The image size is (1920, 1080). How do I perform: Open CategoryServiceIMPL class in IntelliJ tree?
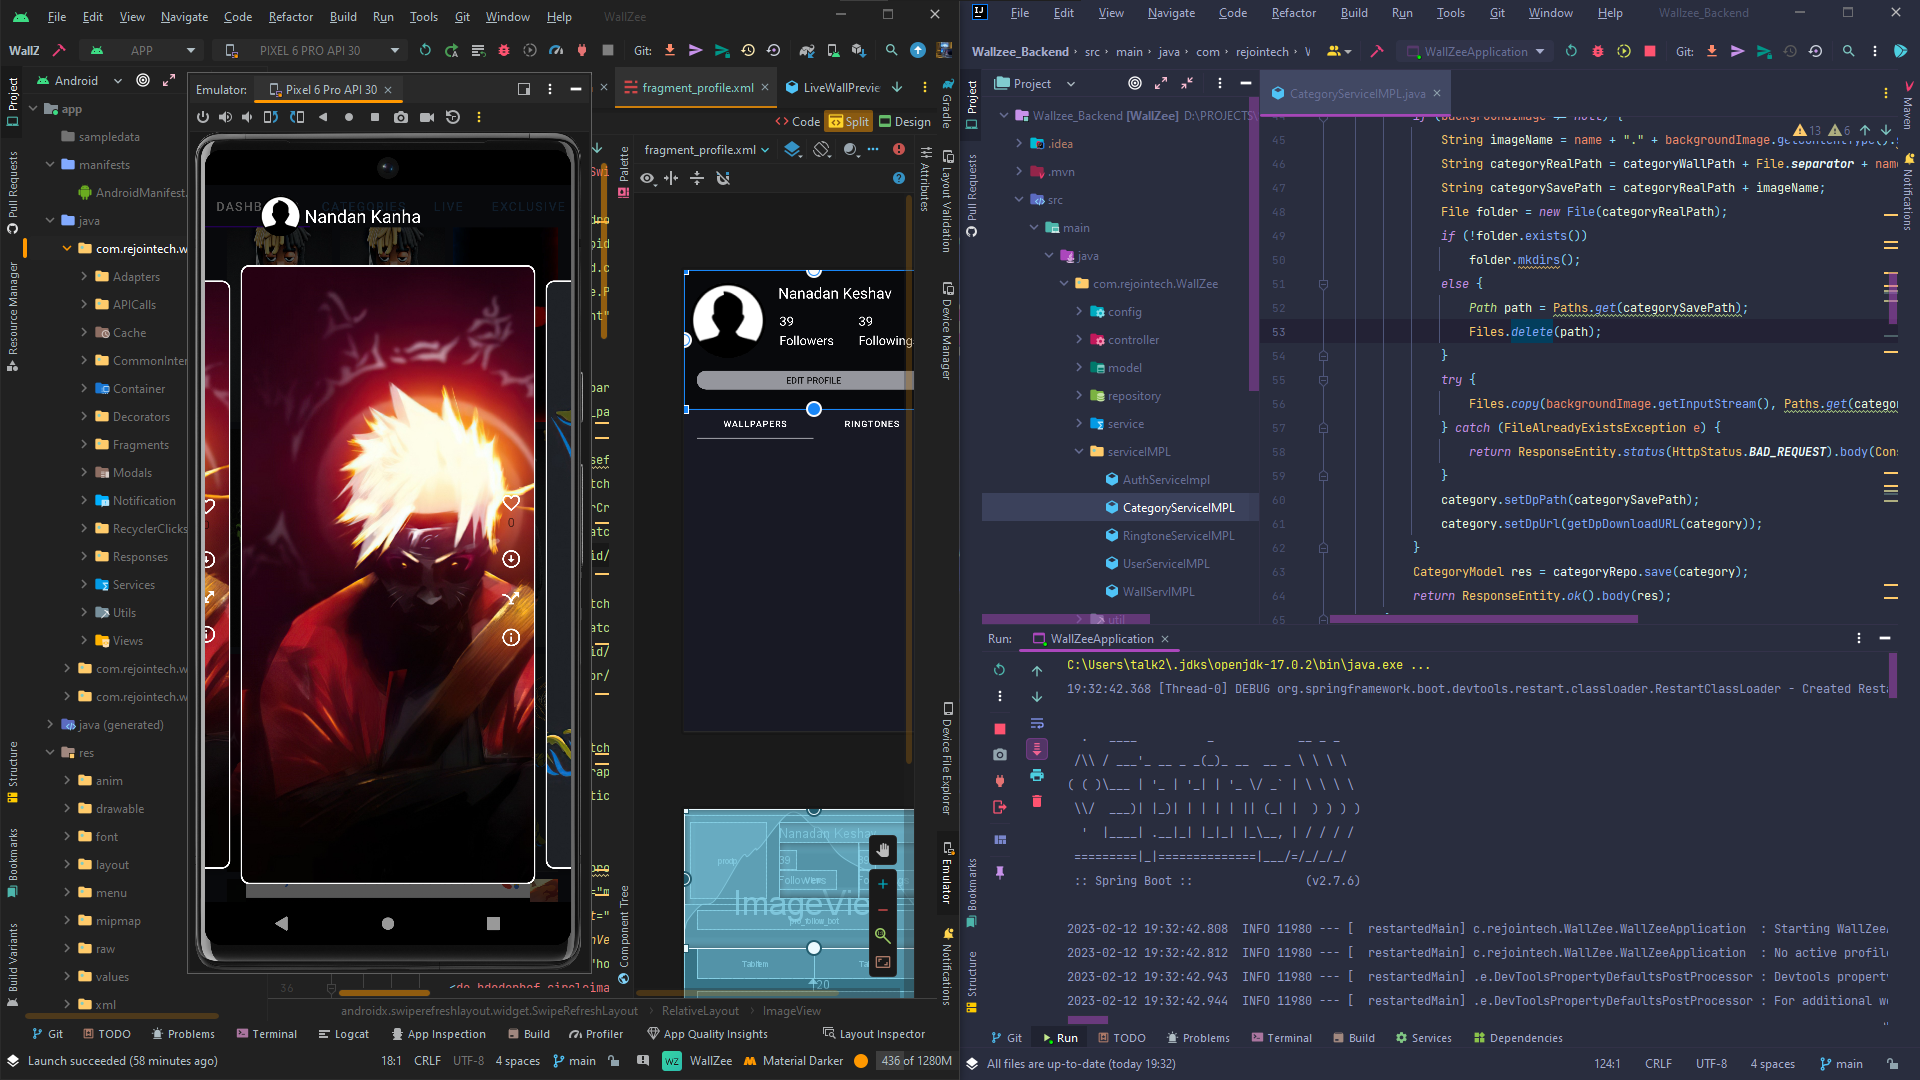[1178, 508]
